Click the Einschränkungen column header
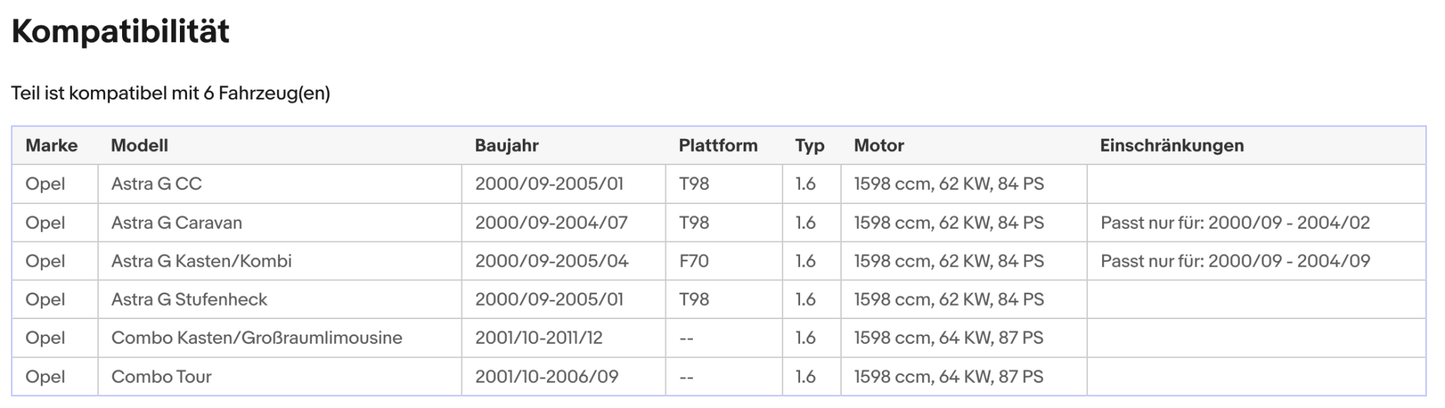 [1171, 146]
